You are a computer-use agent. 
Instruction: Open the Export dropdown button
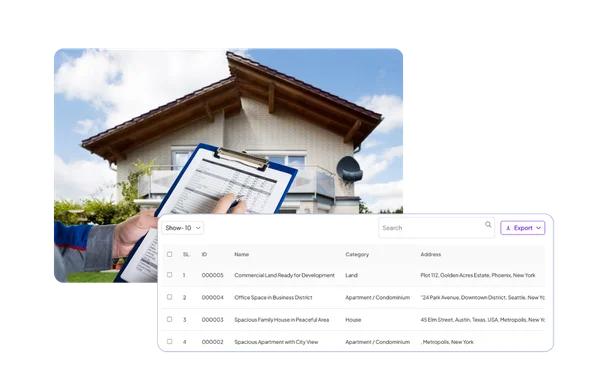click(x=523, y=228)
